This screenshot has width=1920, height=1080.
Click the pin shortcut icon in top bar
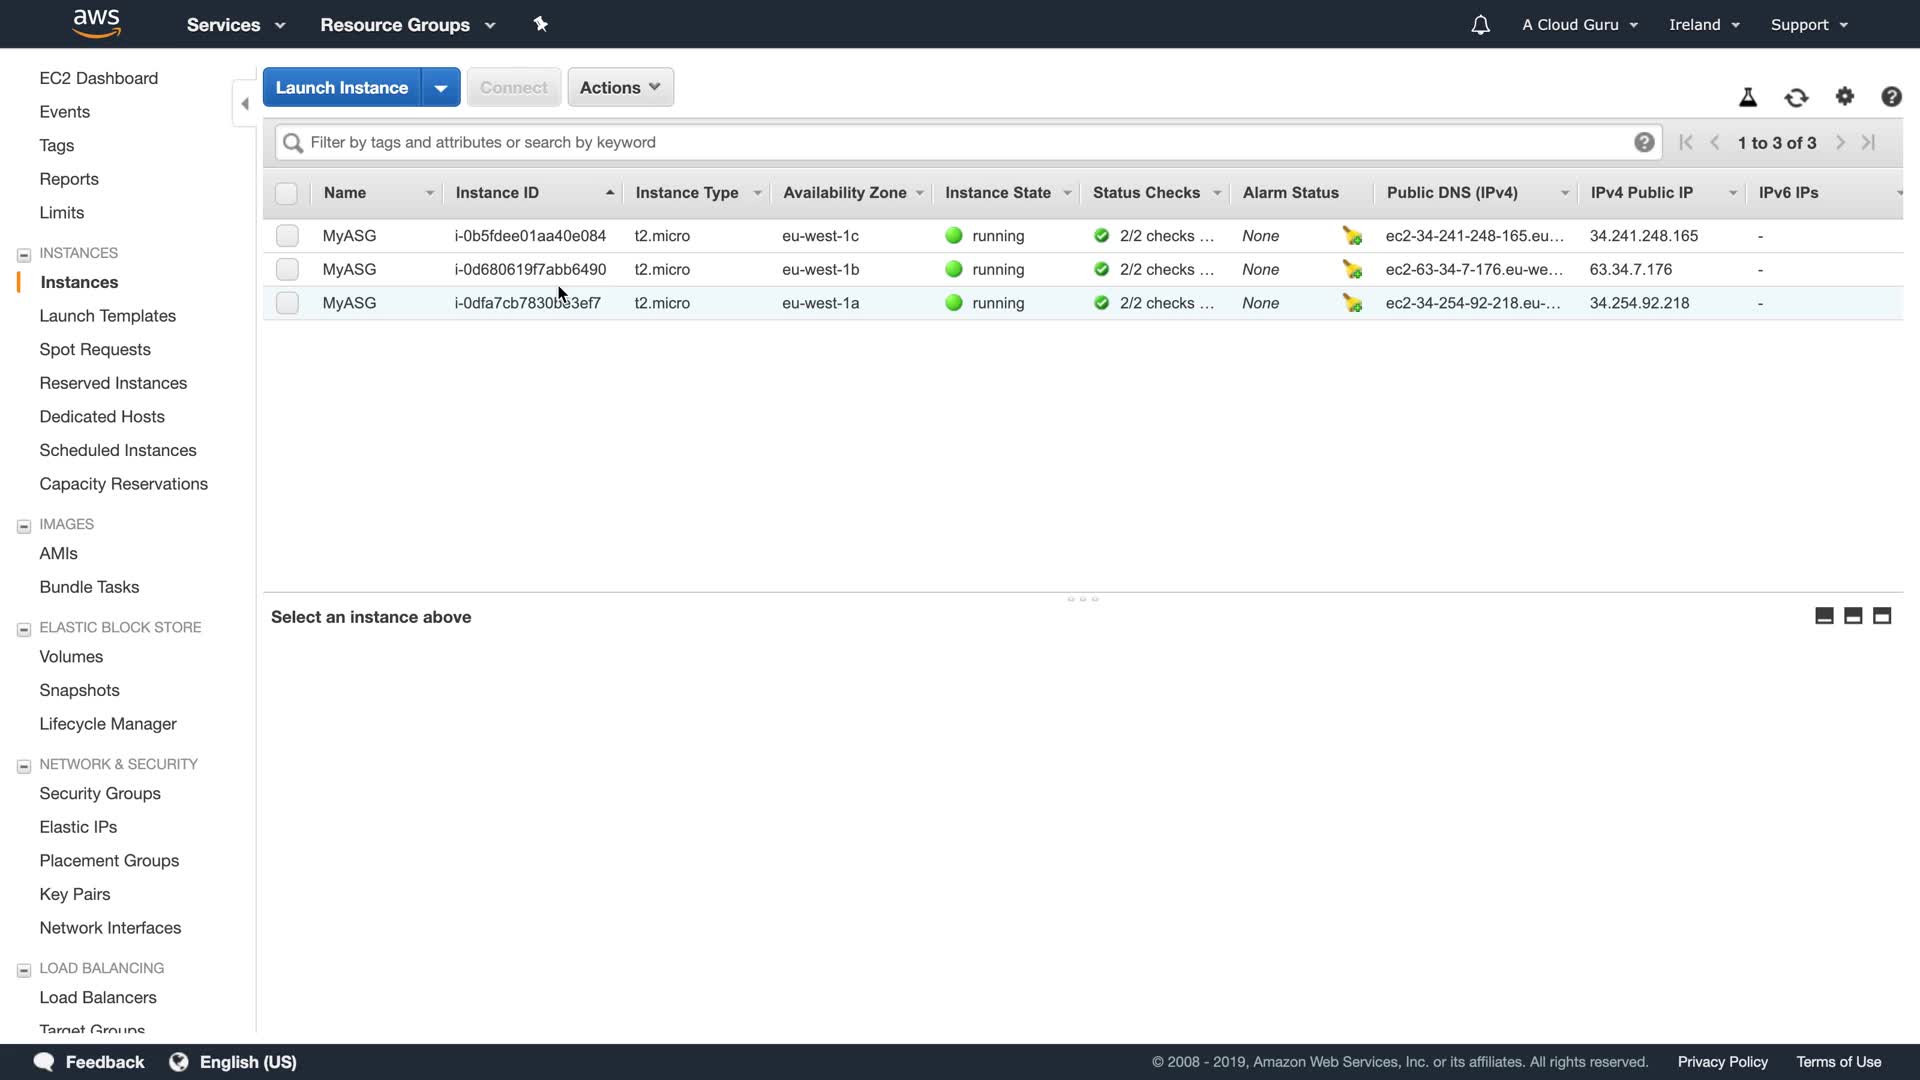point(541,24)
